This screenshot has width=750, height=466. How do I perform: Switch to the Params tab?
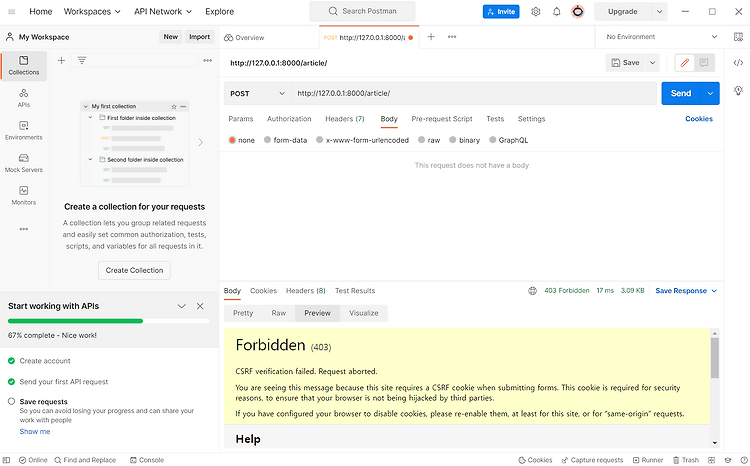pos(241,119)
